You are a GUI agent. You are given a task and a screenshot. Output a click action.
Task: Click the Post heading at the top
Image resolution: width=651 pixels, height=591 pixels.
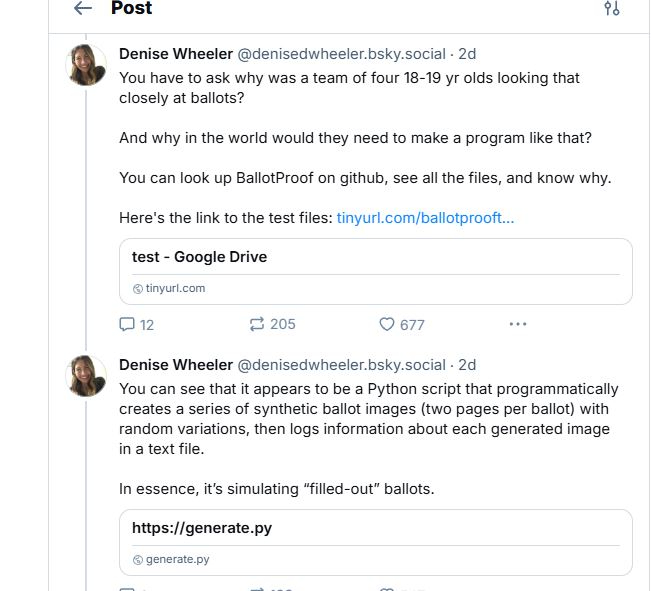pos(131,9)
